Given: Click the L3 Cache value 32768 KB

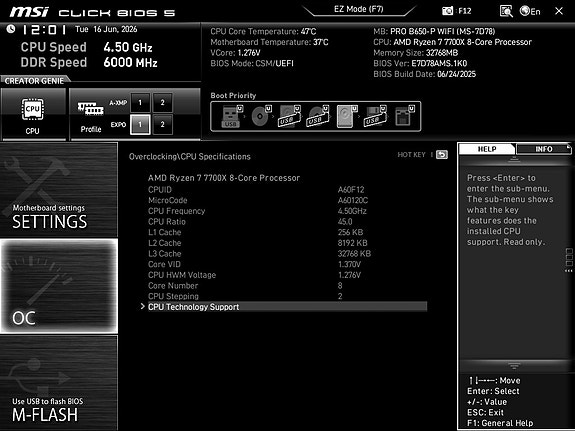Looking at the screenshot, I should (x=354, y=253).
